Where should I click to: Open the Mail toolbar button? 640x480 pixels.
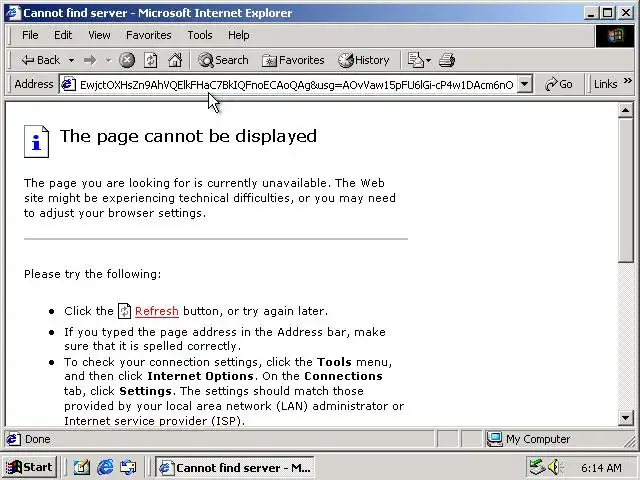tap(416, 60)
